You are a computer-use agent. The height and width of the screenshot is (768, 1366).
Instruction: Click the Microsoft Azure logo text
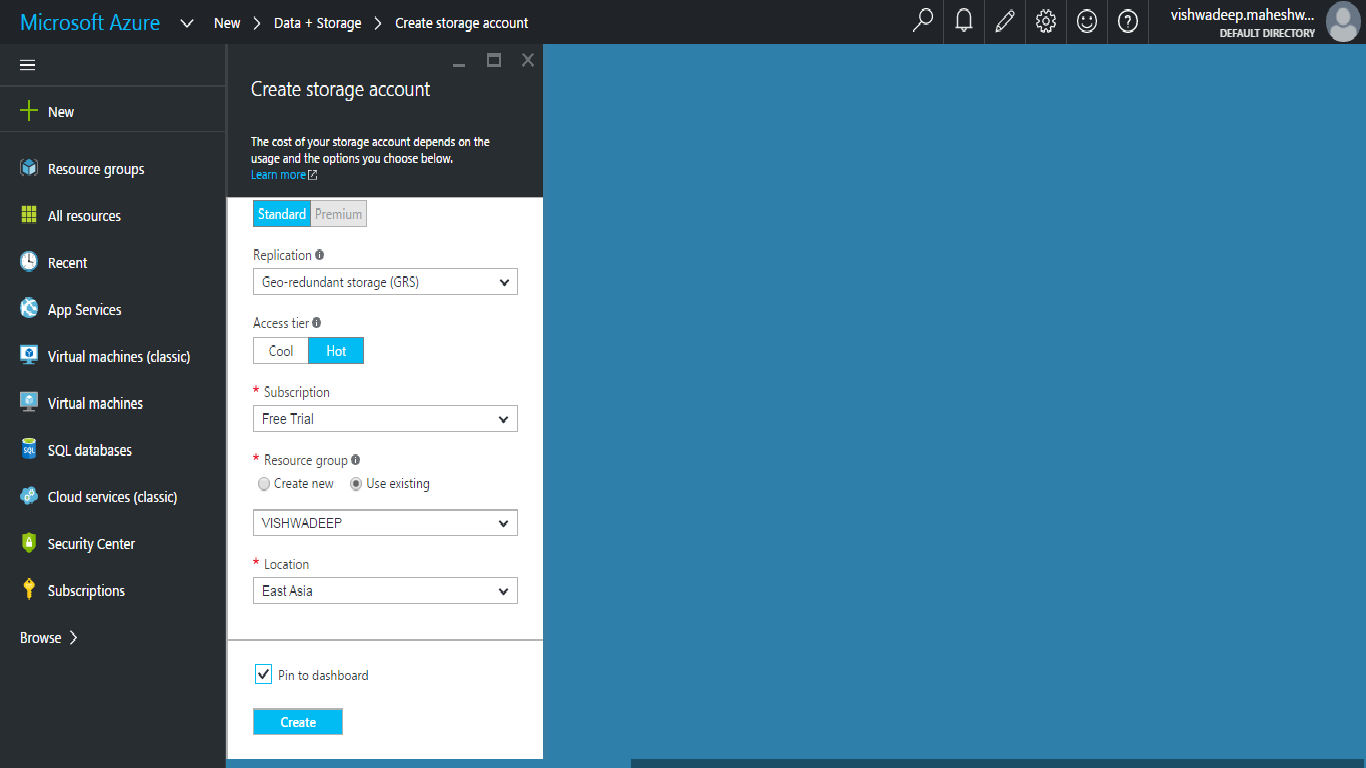coord(90,22)
